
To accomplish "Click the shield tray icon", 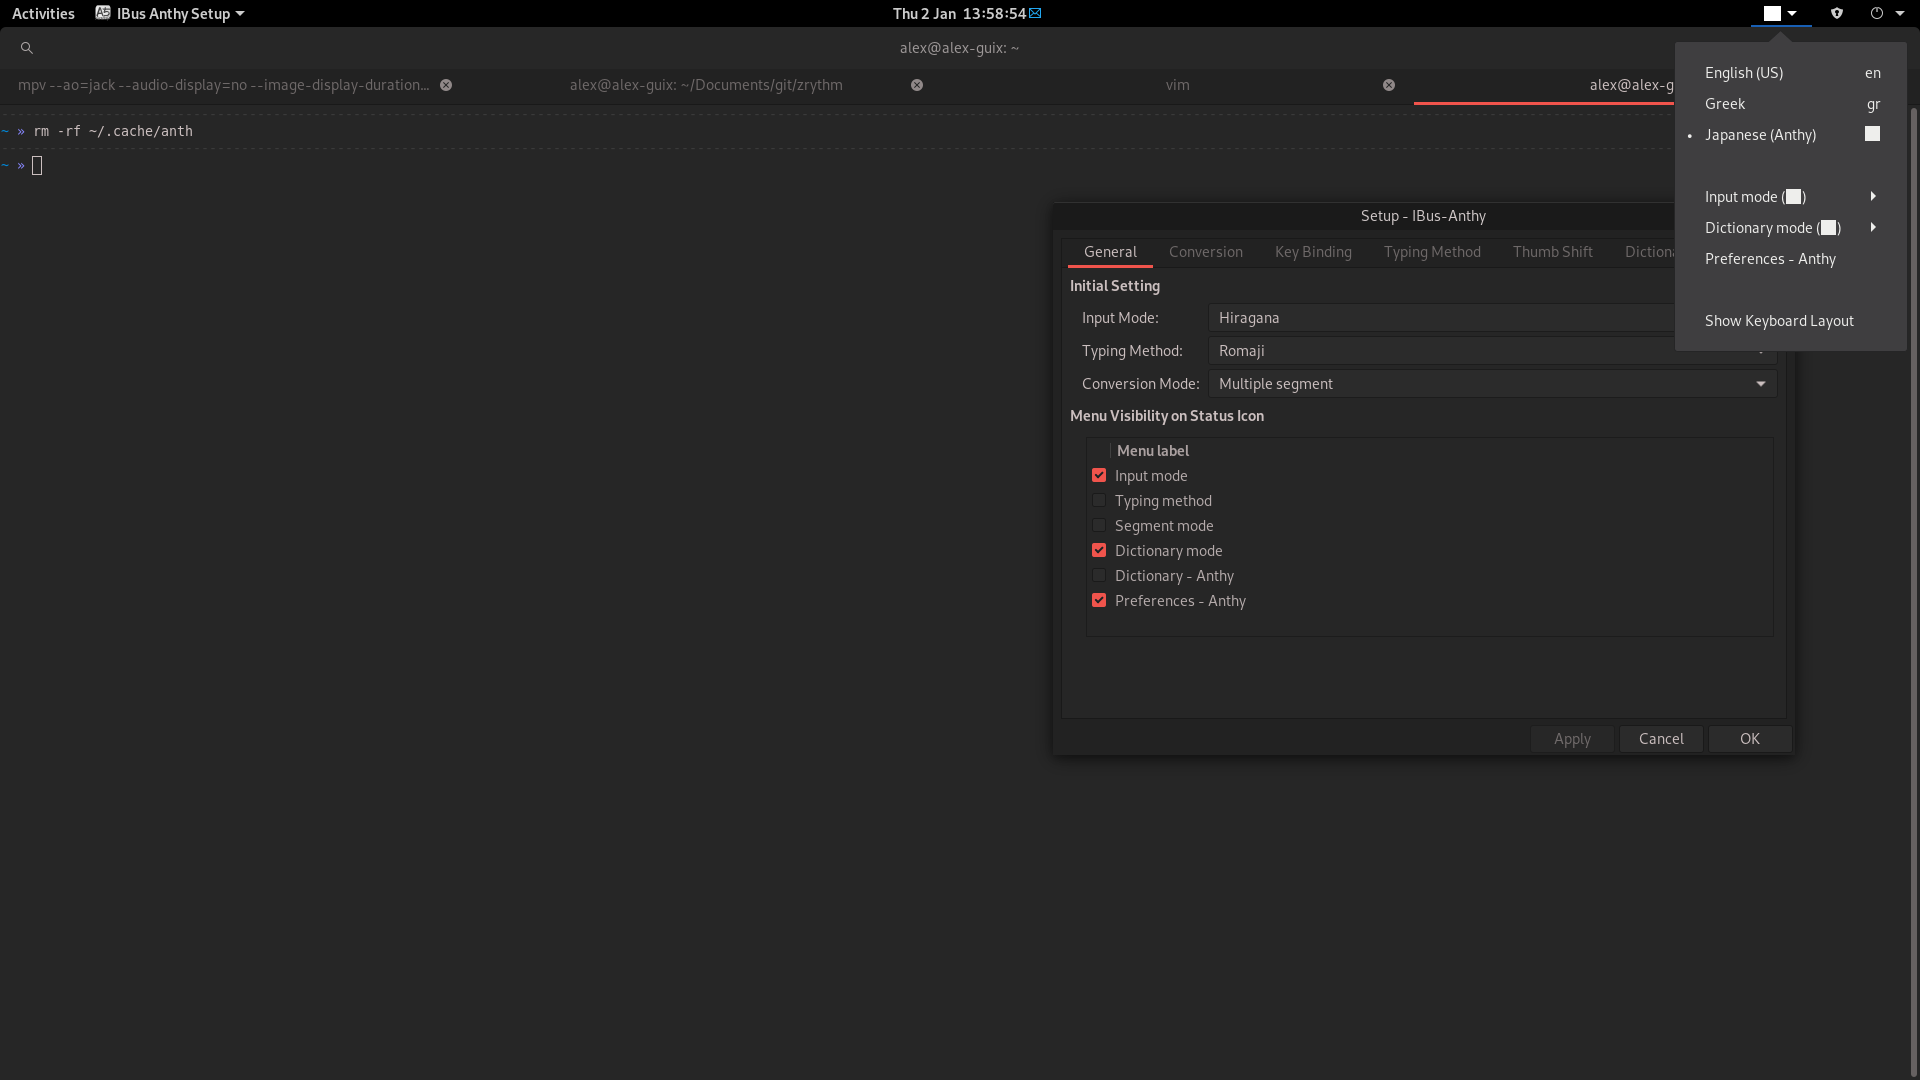I will coord(1837,14).
